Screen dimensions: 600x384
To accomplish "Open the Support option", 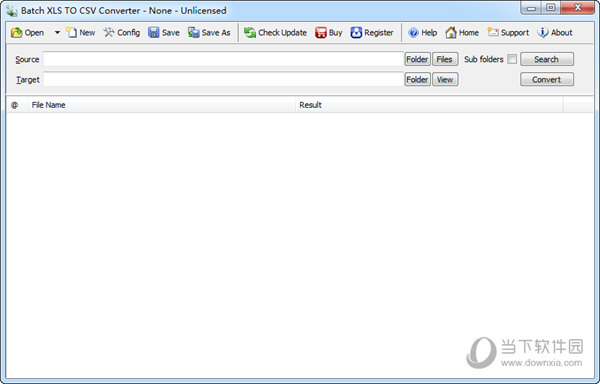I will 508,33.
